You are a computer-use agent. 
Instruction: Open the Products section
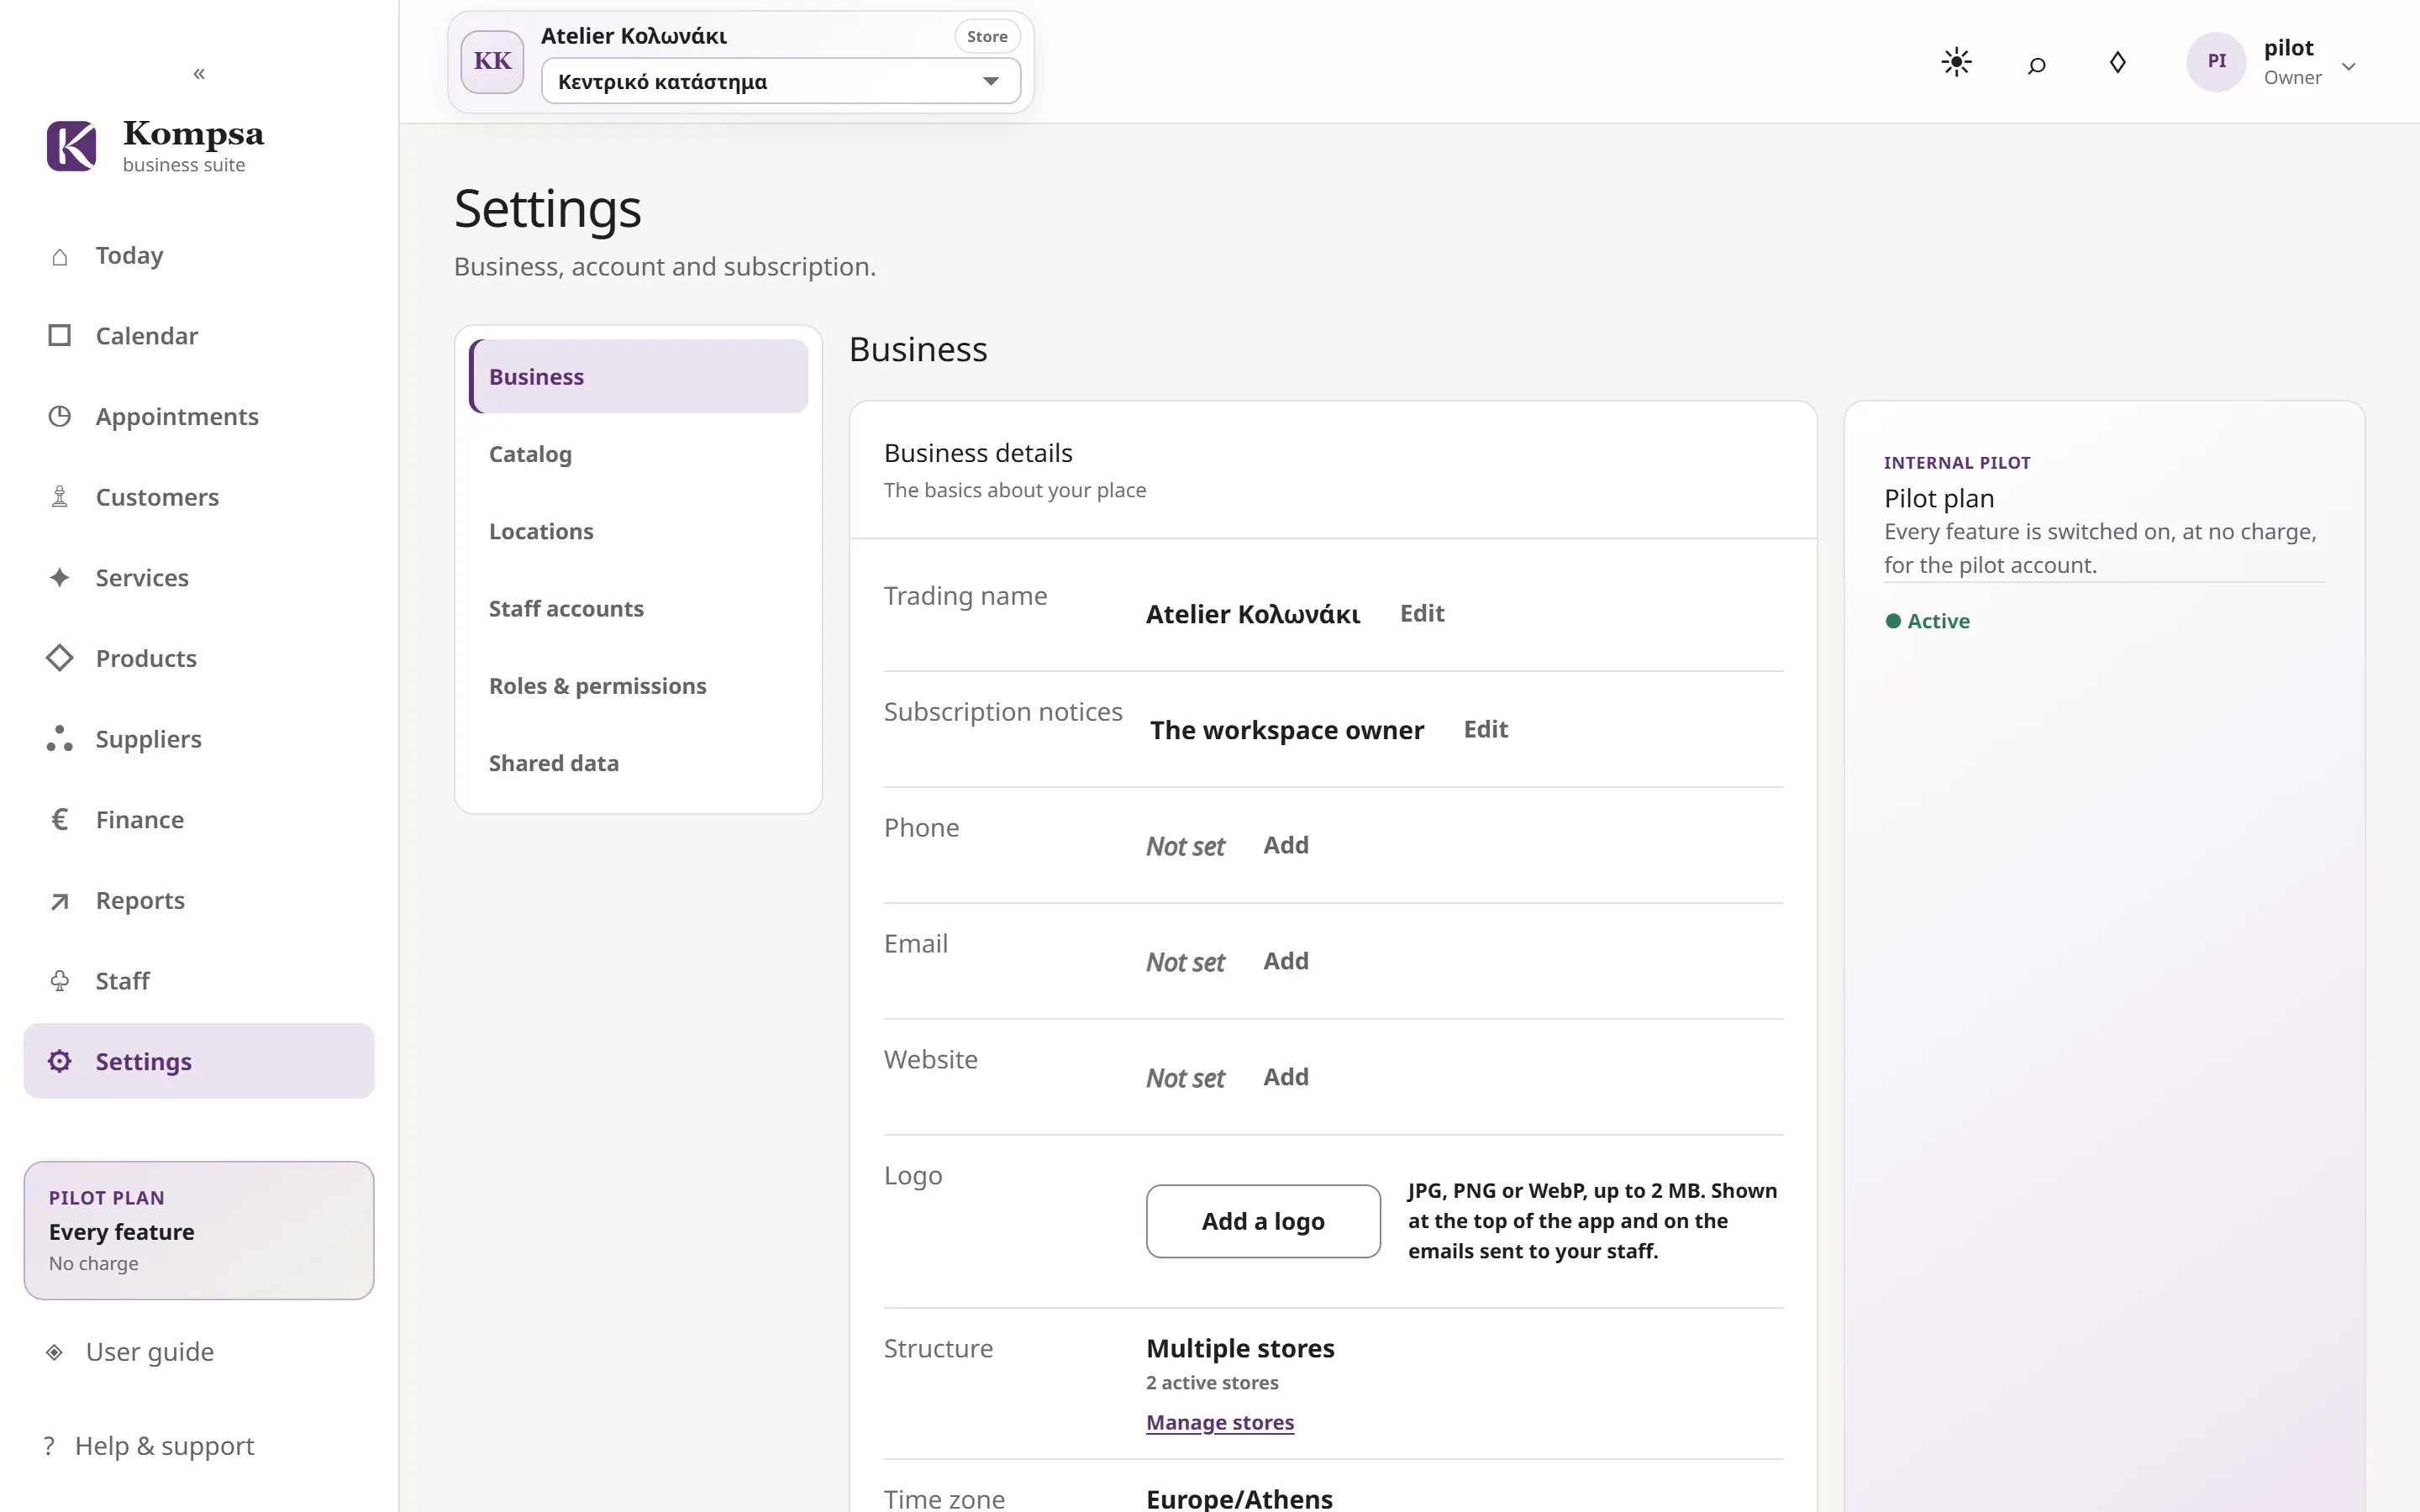199,658
